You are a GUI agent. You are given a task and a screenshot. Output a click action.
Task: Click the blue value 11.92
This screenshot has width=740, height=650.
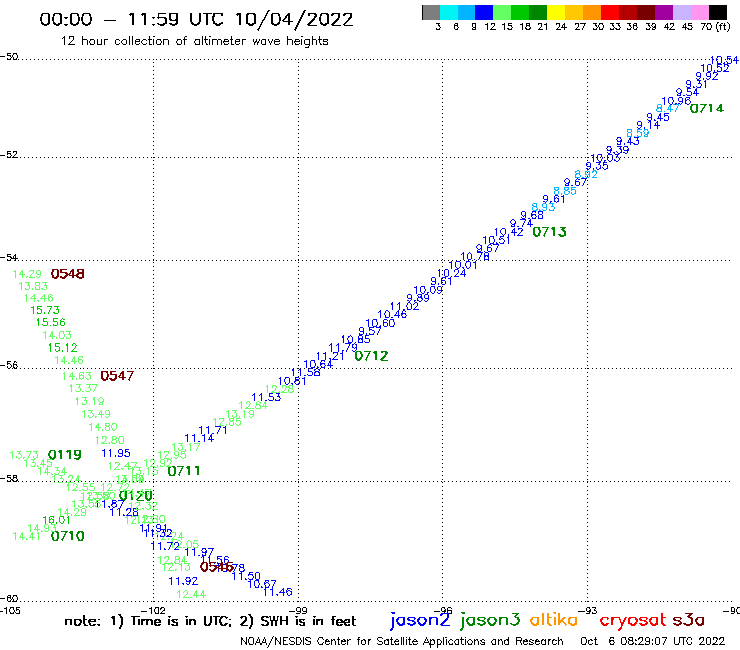pos(183,581)
